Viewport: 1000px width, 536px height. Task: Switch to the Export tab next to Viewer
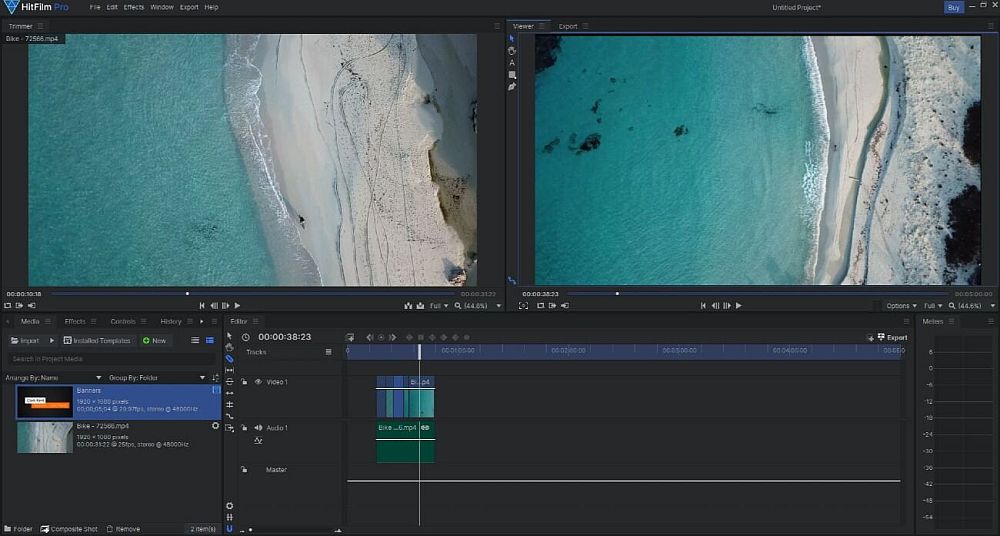coord(567,26)
